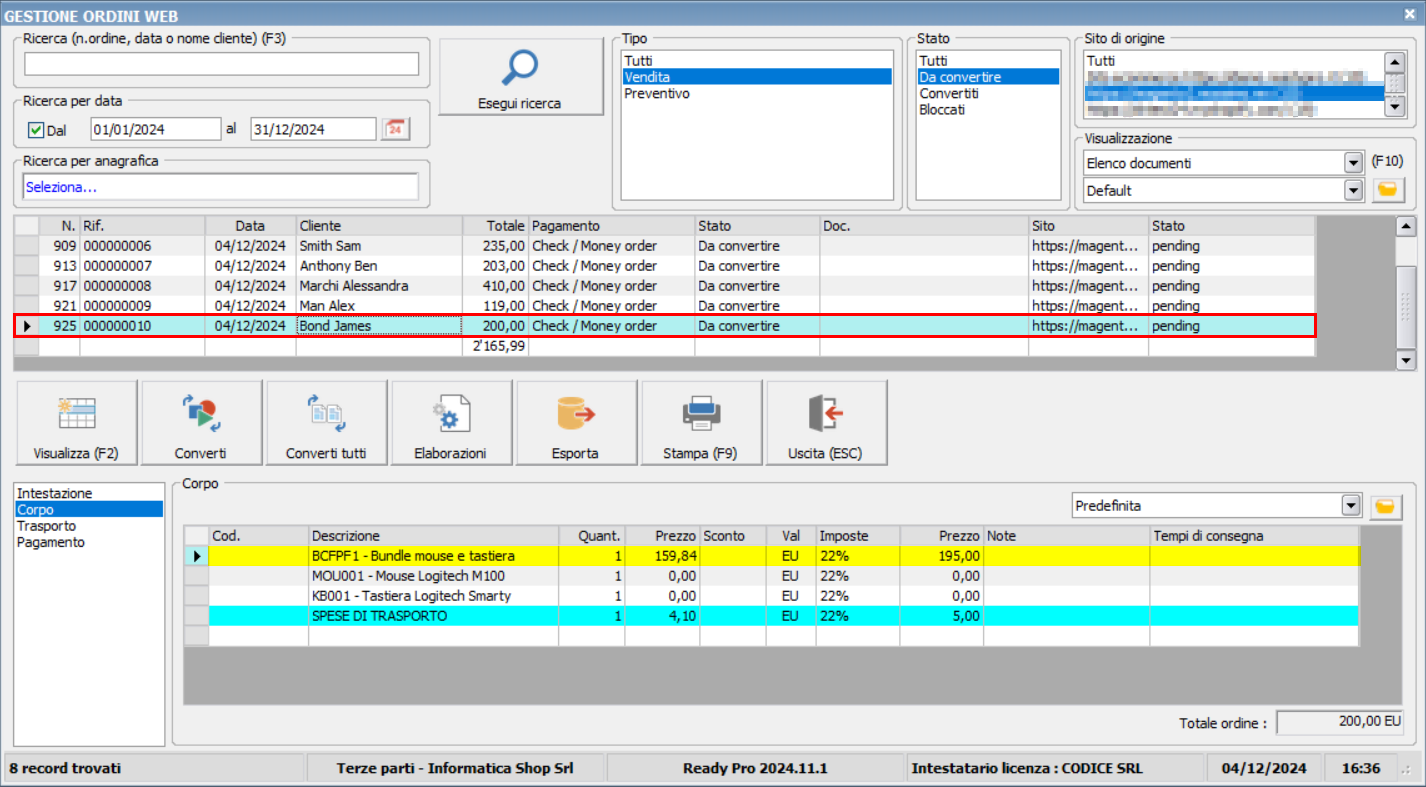Viewport: 1426px width, 787px height.
Task: Click the Esporta button
Action: pos(575,423)
